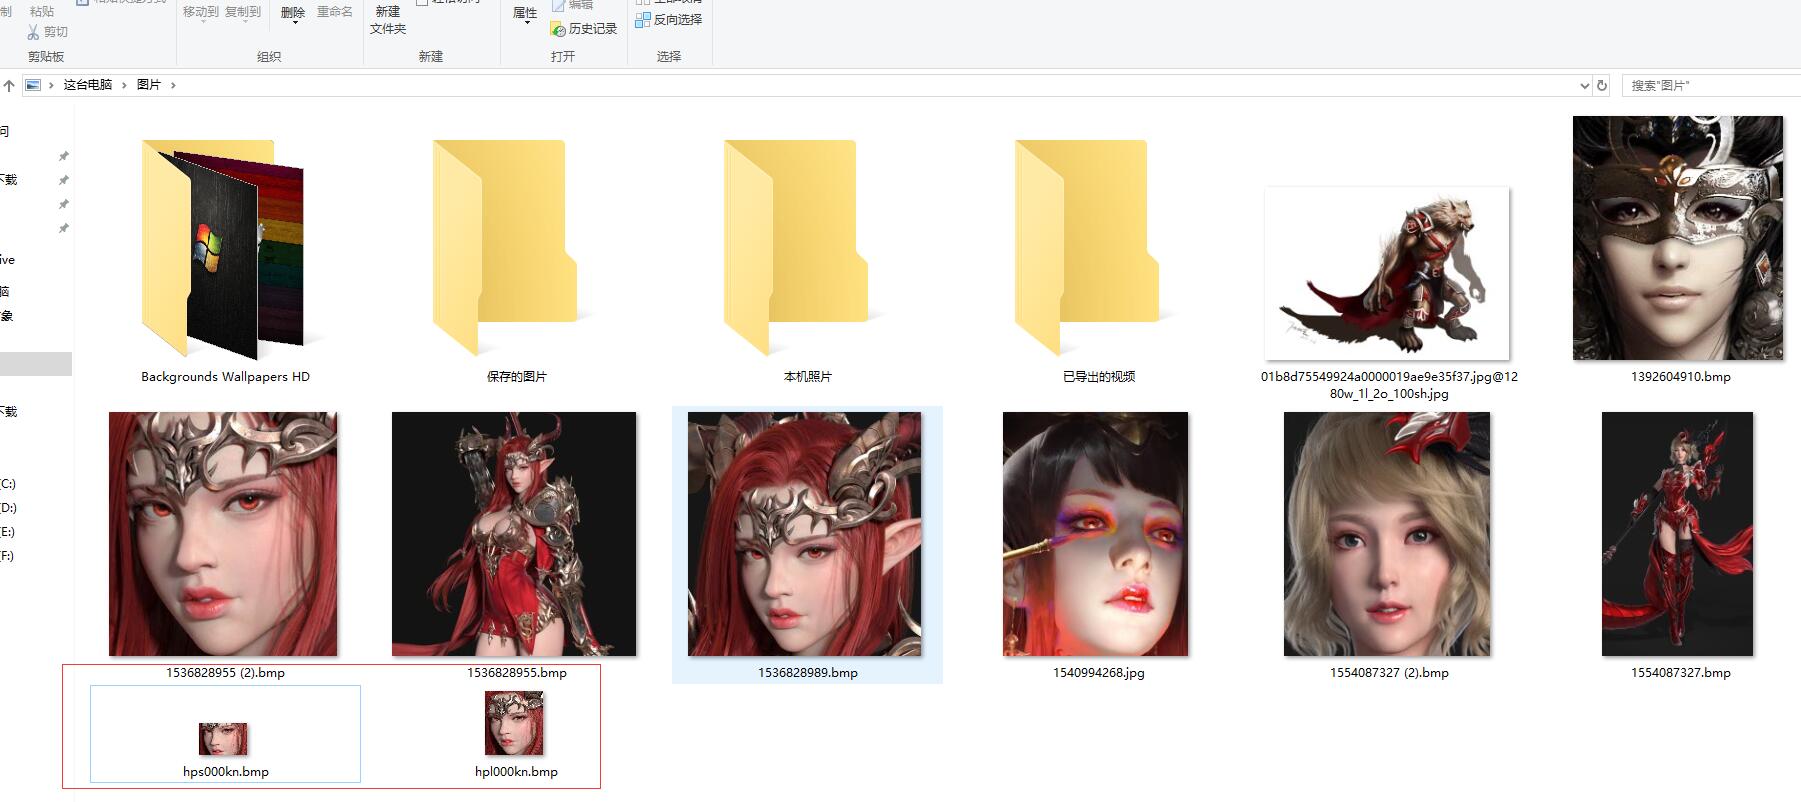The height and width of the screenshot is (802, 1801).
Task: Select the 1540994268.jpg thumbnail
Action: [1097, 534]
